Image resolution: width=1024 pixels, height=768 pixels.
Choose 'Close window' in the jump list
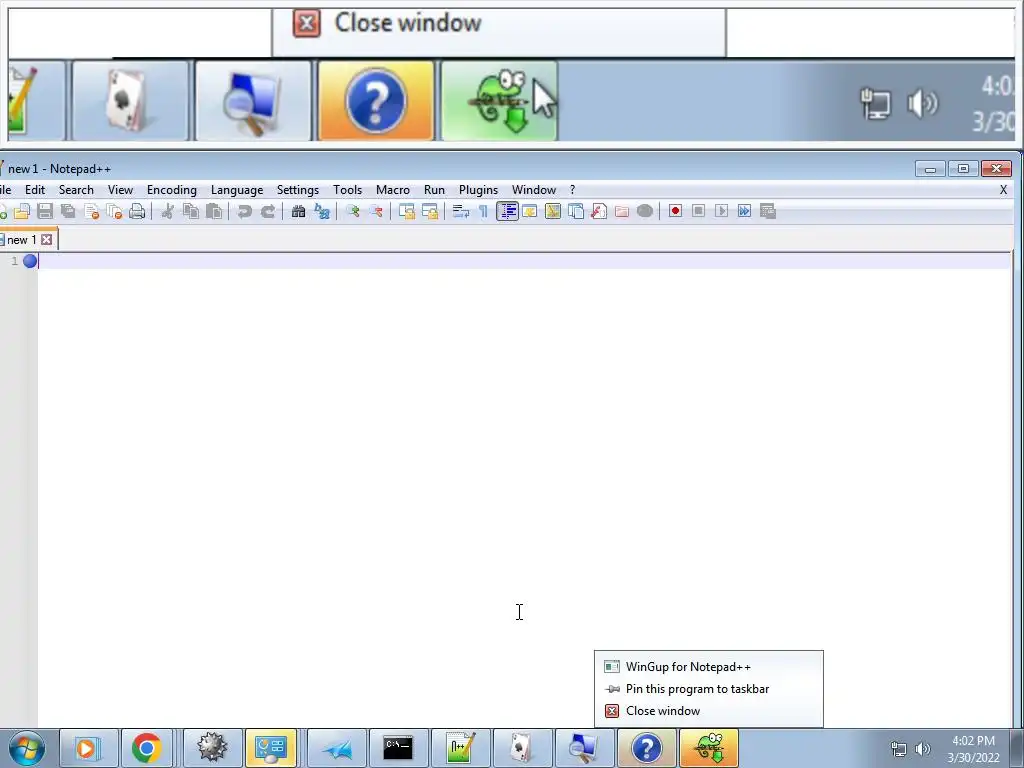point(709,711)
